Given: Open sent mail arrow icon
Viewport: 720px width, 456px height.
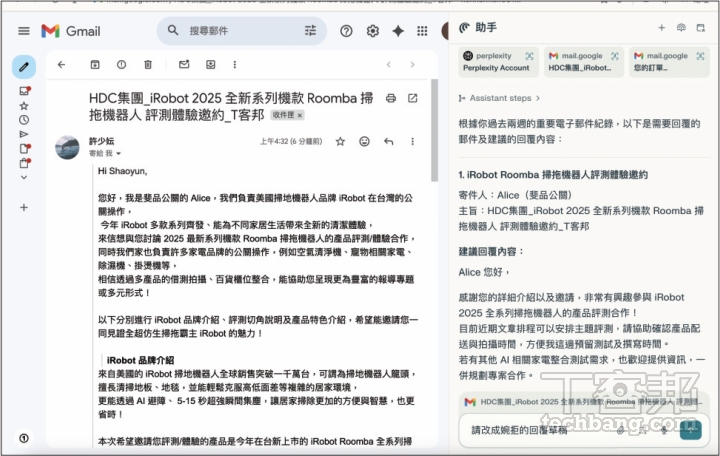Looking at the screenshot, I should 24,134.
